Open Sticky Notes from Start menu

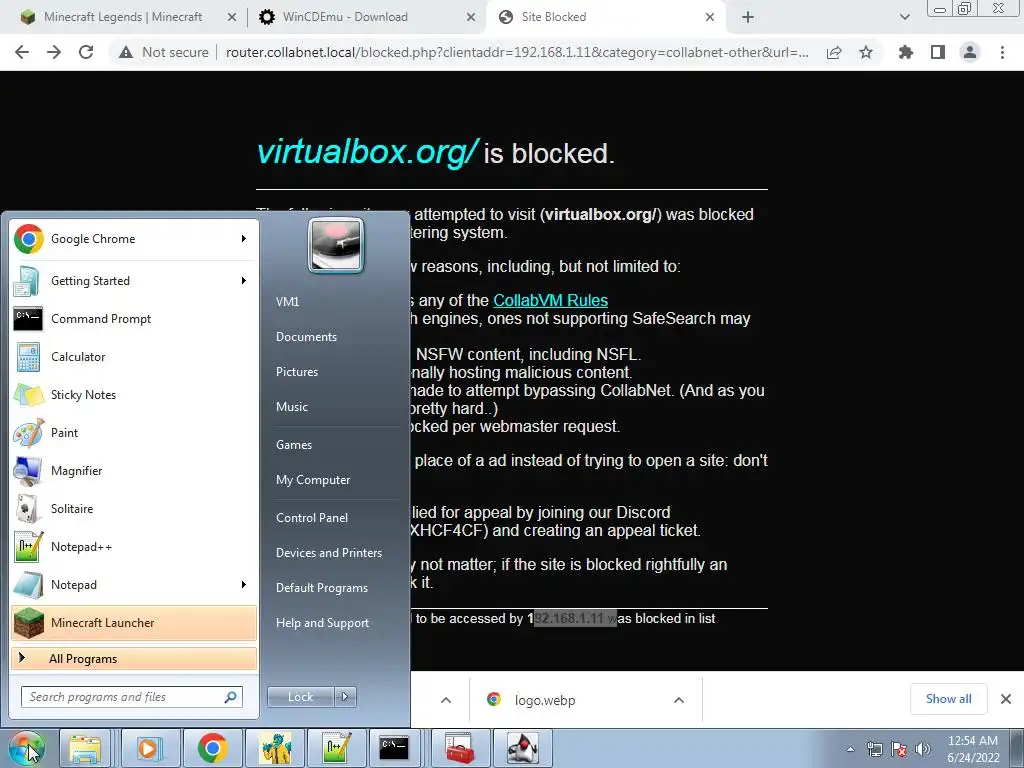tap(133, 394)
